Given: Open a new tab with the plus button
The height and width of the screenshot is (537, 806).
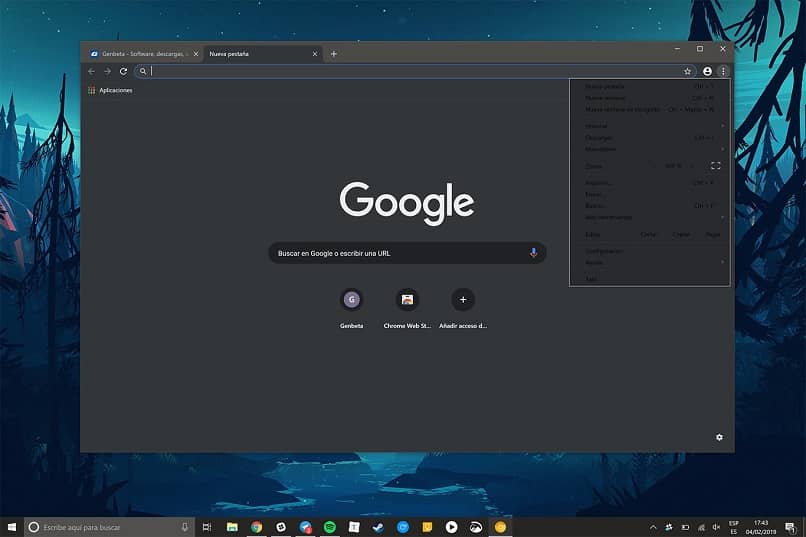Looking at the screenshot, I should [x=334, y=54].
